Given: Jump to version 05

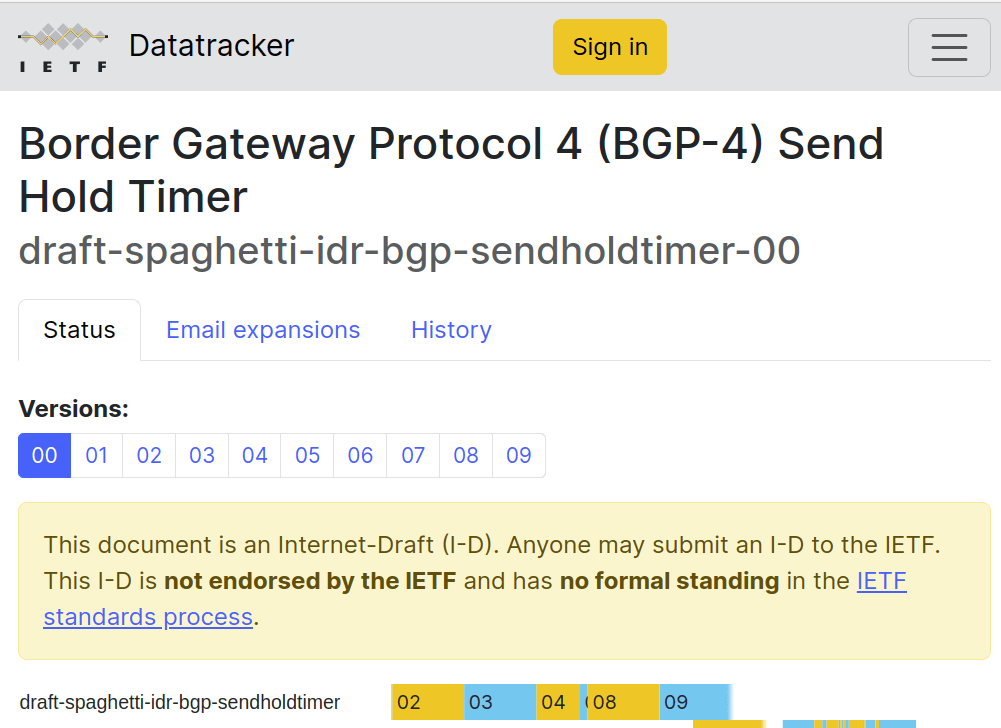Looking at the screenshot, I should click(308, 456).
